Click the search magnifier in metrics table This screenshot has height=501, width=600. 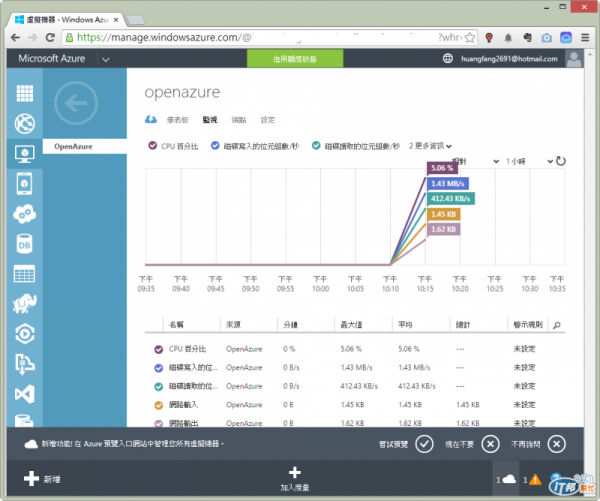click(557, 325)
